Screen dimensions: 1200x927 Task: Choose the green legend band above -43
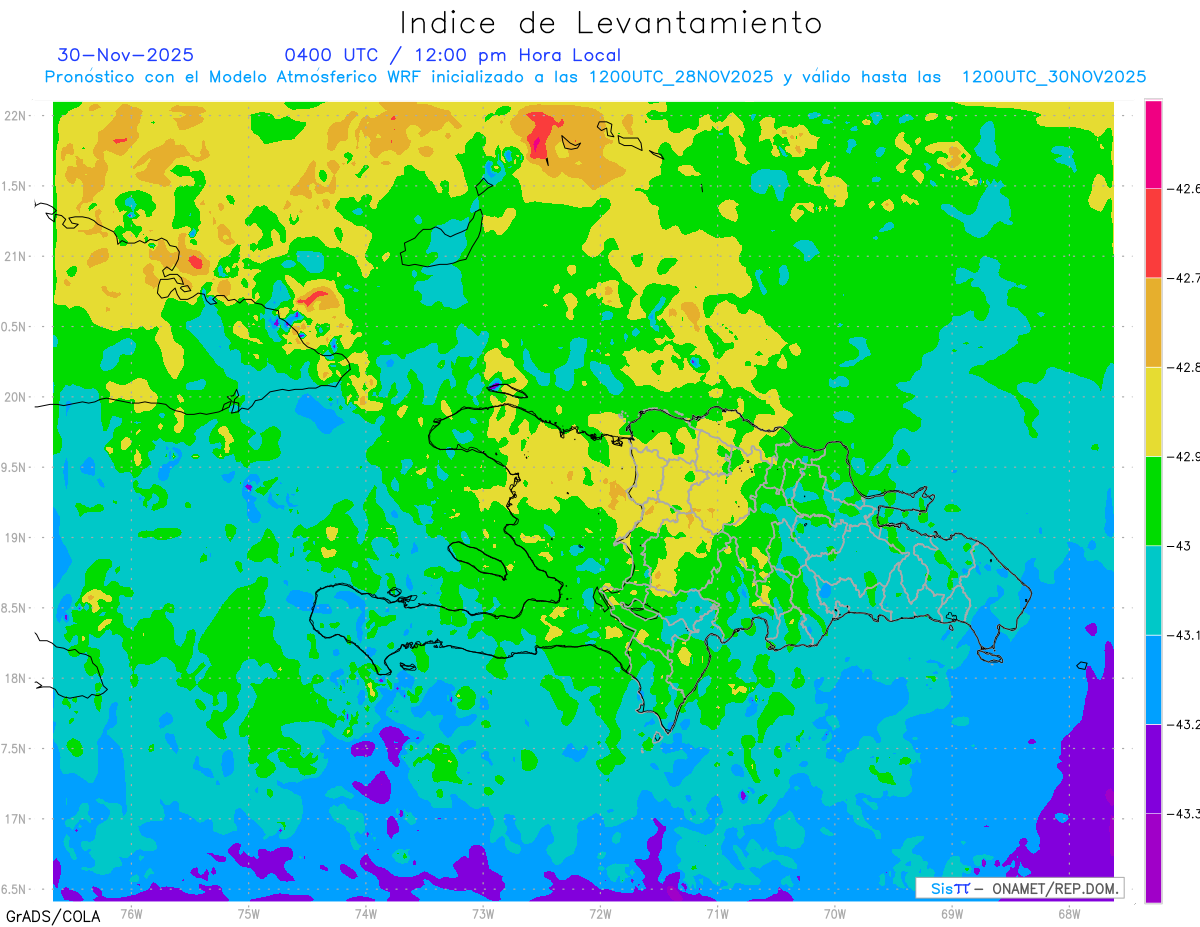(1153, 500)
